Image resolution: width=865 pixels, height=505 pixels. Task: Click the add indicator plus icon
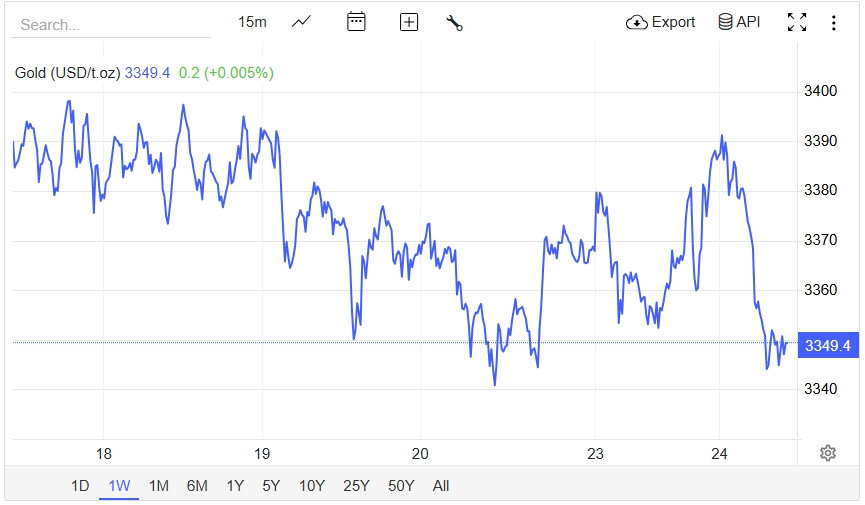point(408,22)
